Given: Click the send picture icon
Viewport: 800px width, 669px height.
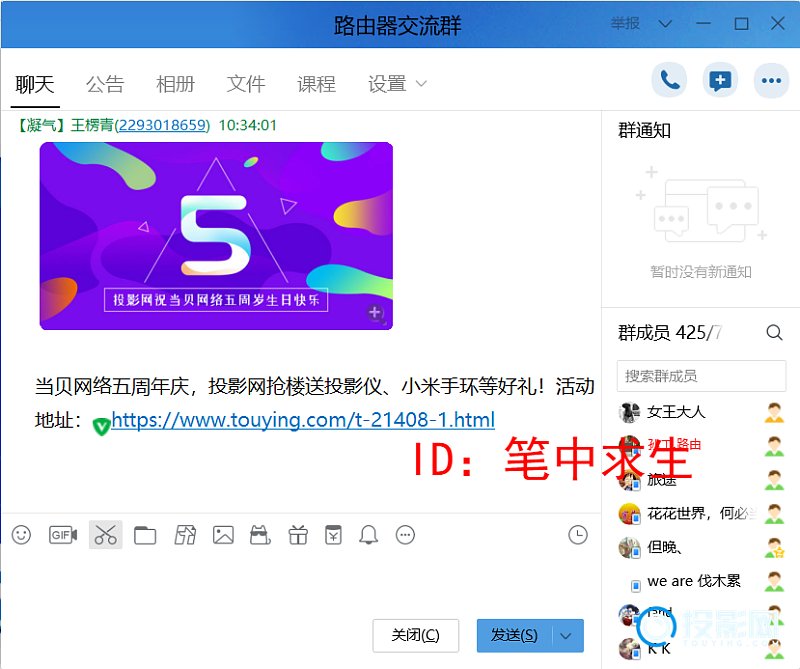Looking at the screenshot, I should click(x=223, y=535).
